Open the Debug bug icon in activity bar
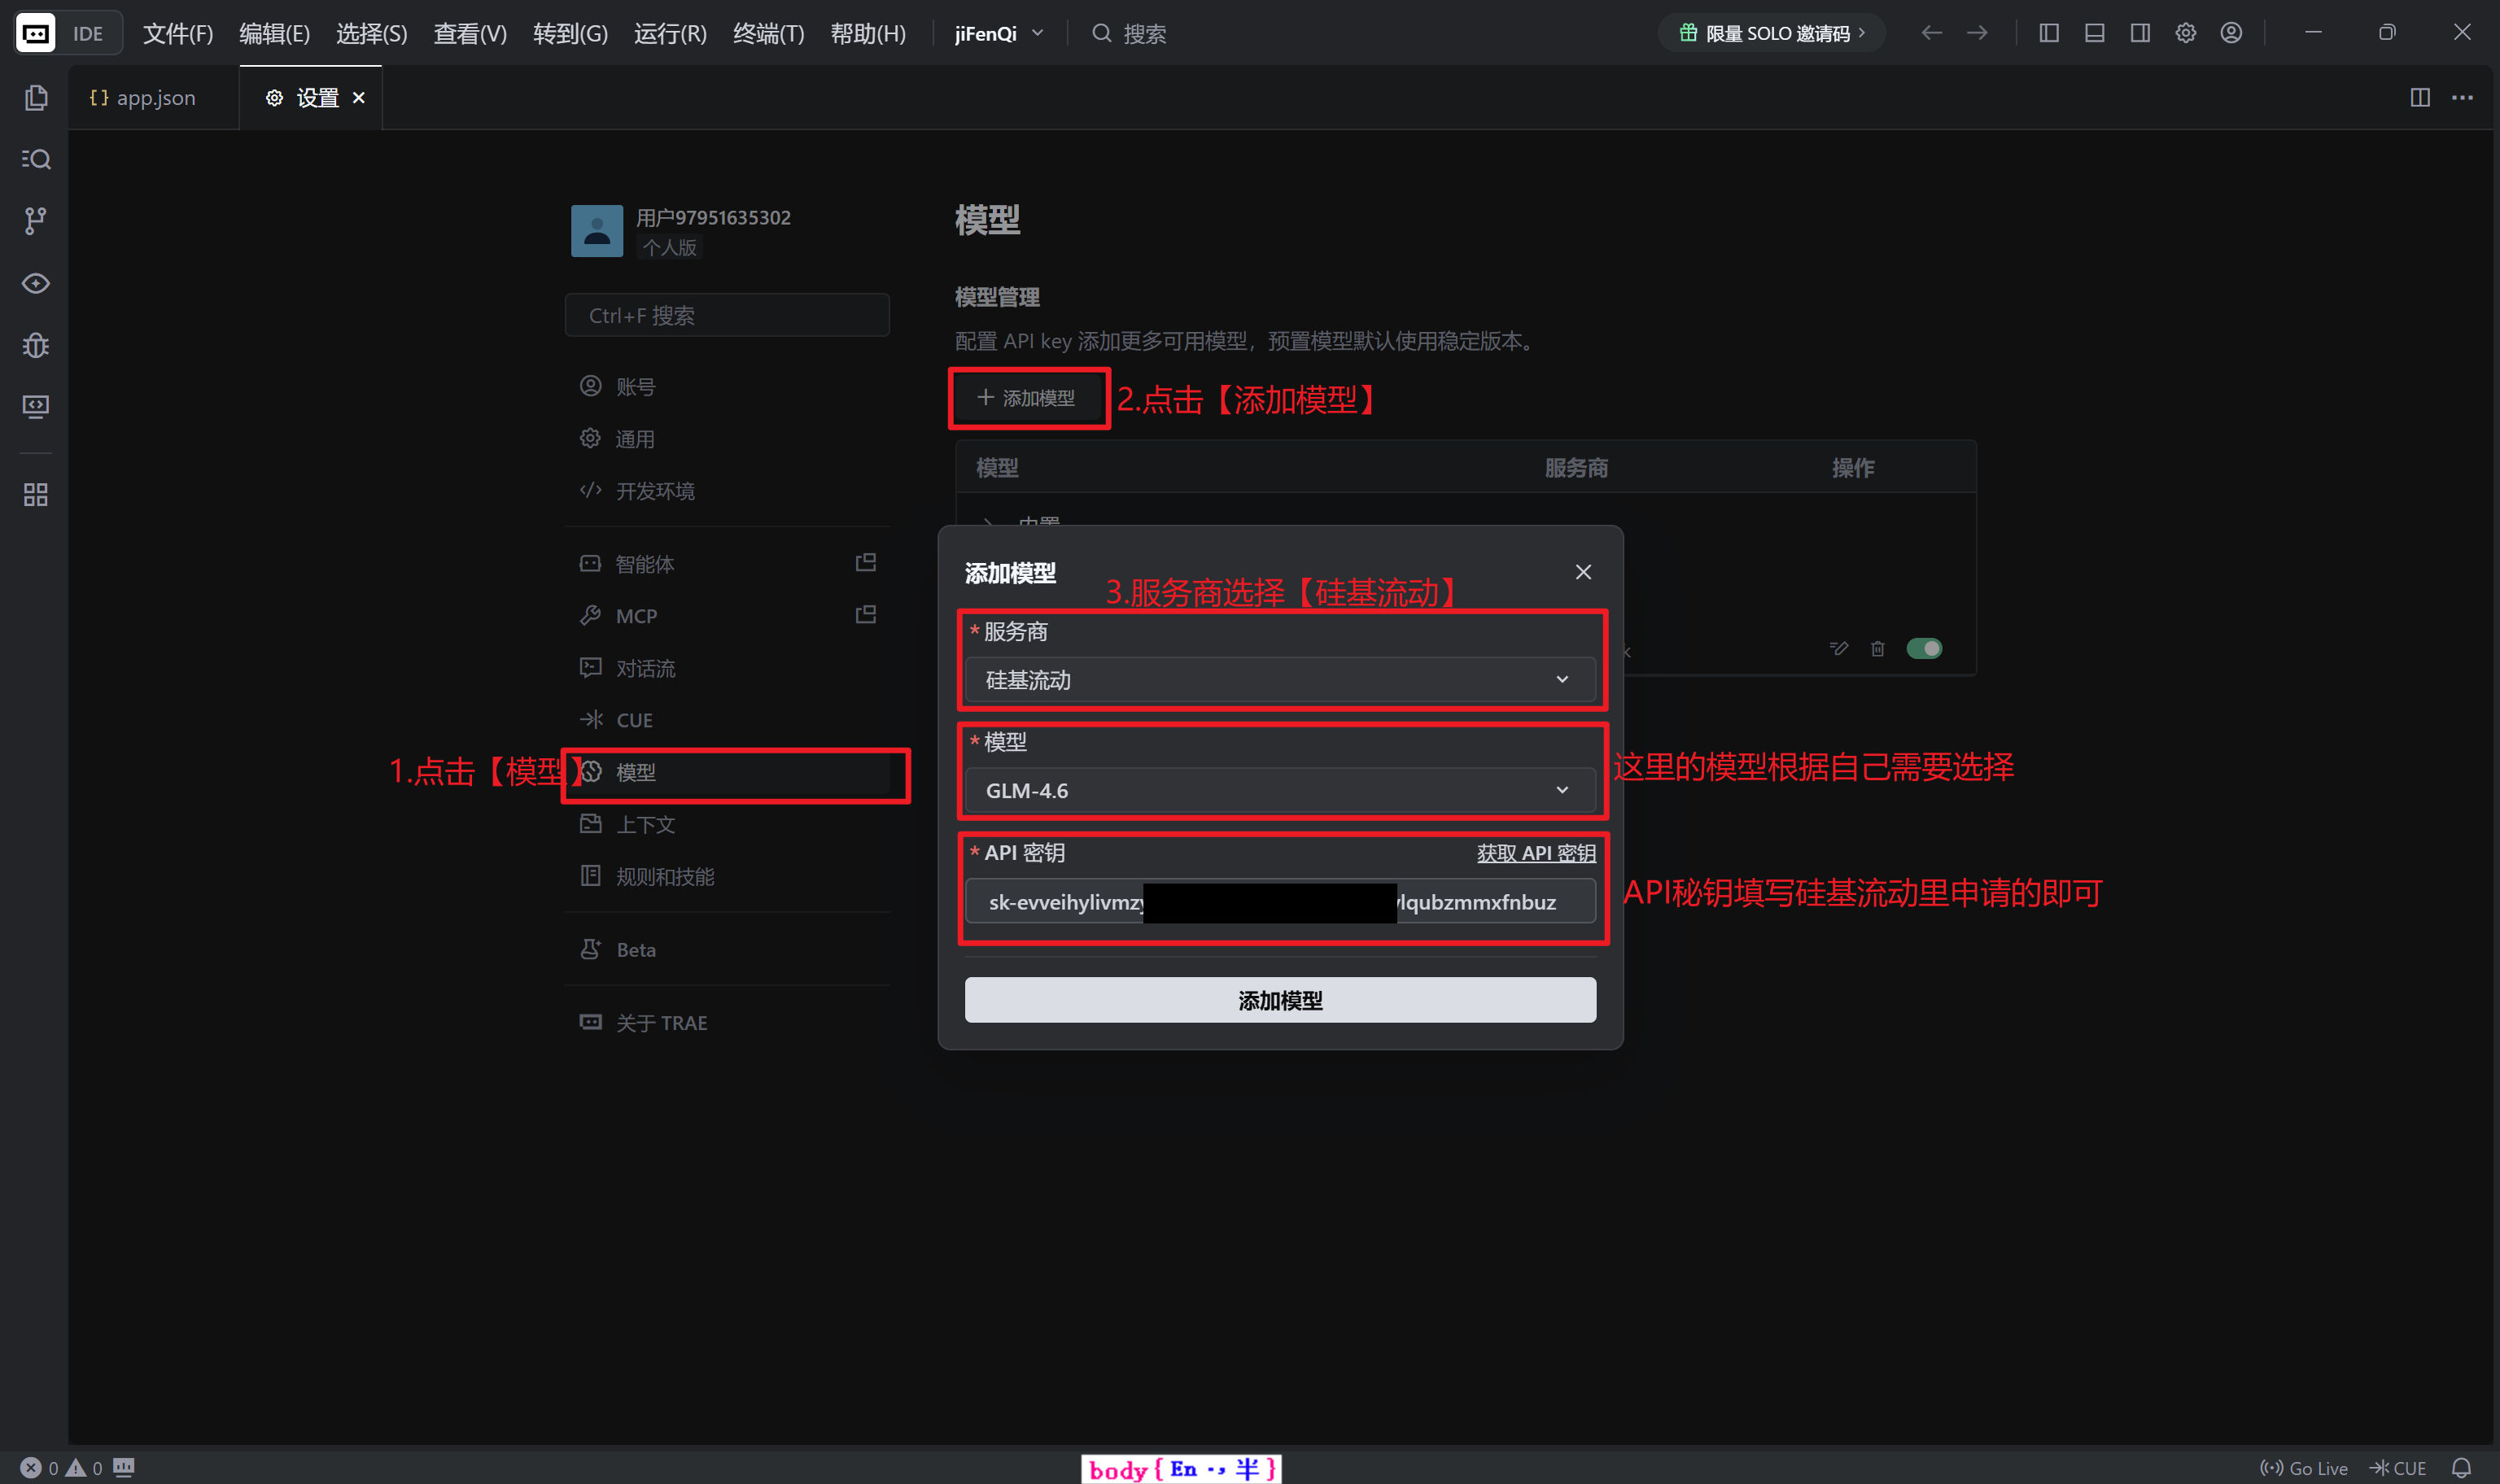Image resolution: width=2500 pixels, height=1484 pixels. [36, 345]
